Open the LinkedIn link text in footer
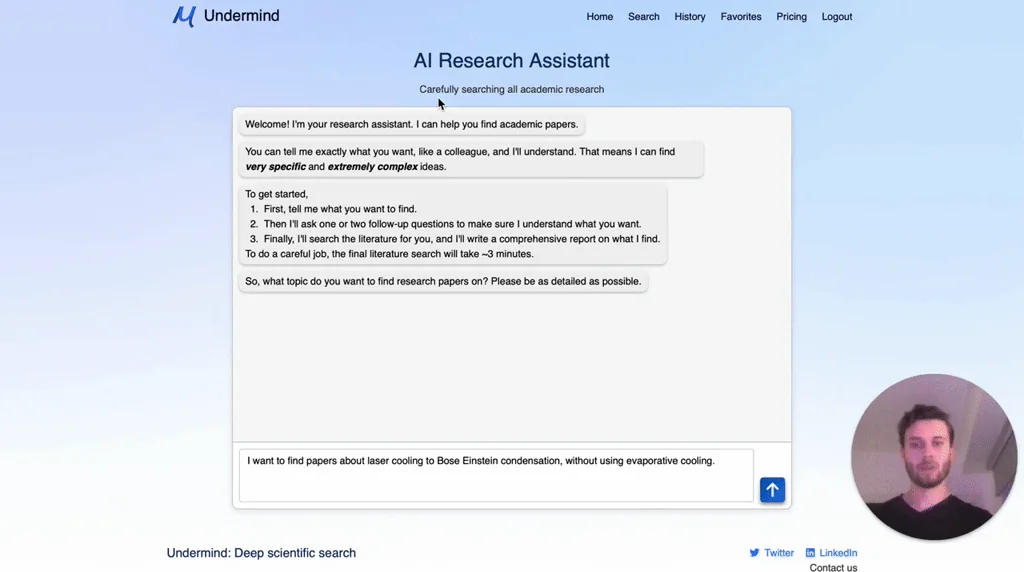1024x572 pixels. pos(838,553)
